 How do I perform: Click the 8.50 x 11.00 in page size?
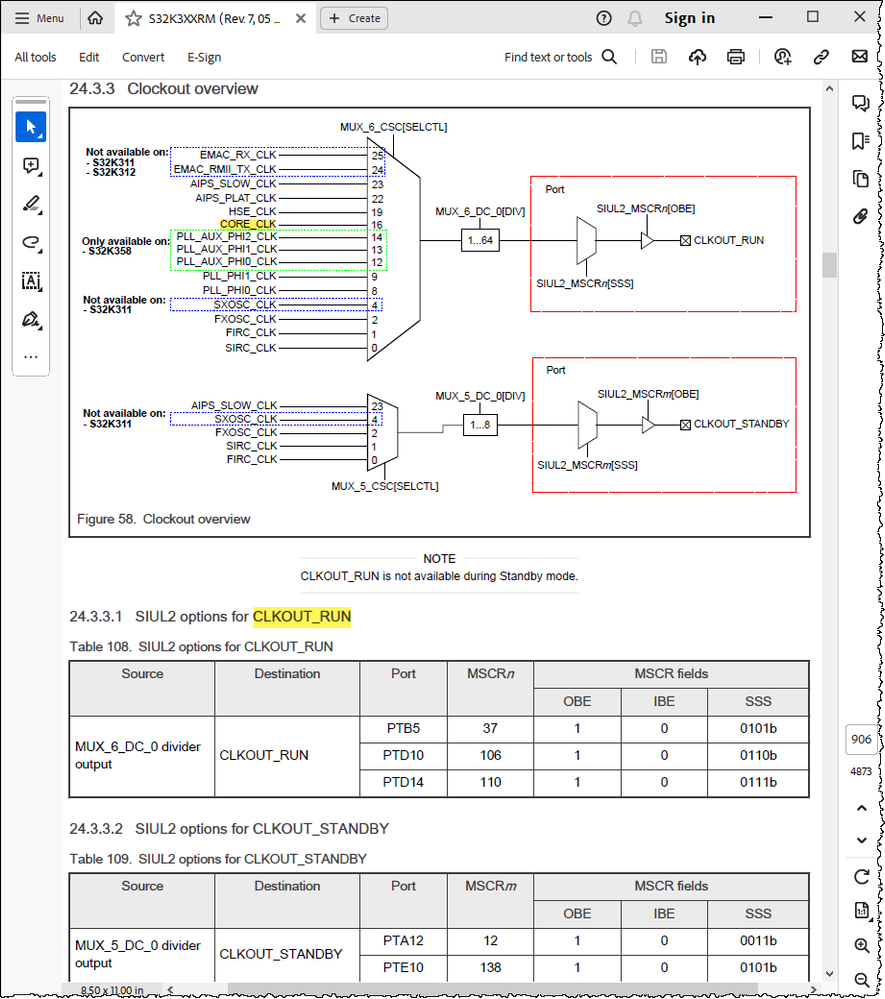point(112,990)
